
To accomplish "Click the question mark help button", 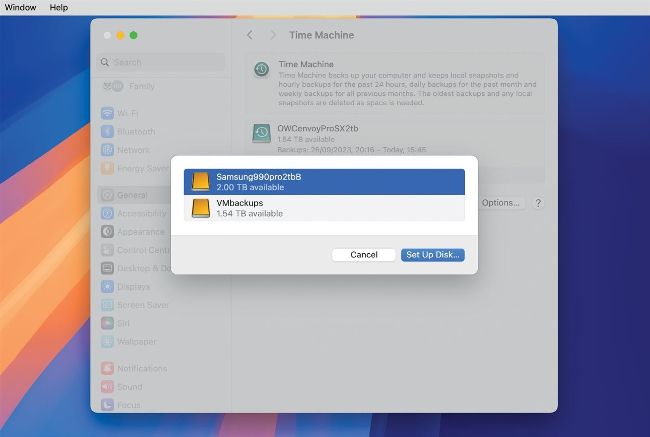I will pos(538,203).
